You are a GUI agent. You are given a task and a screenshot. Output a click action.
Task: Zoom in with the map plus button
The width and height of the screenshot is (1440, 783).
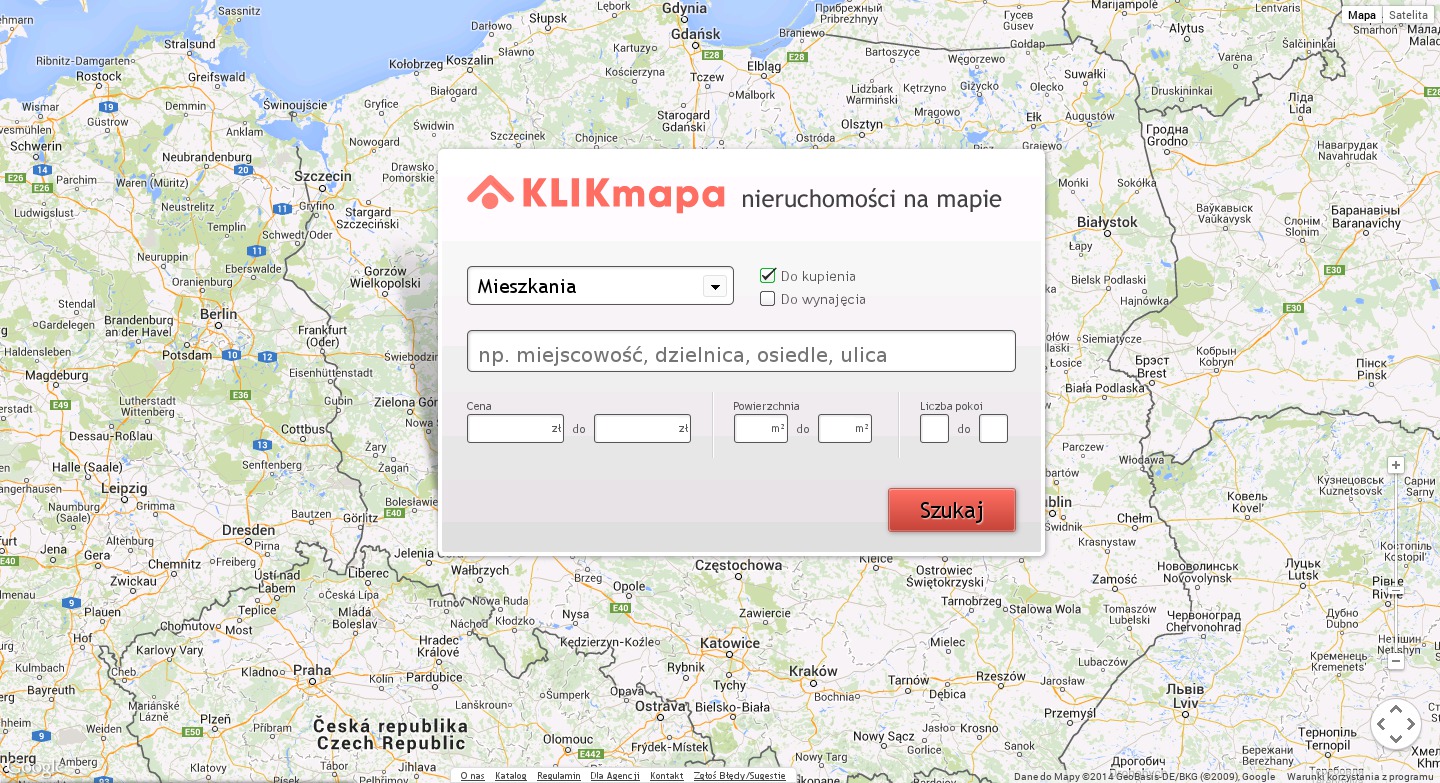click(1396, 465)
